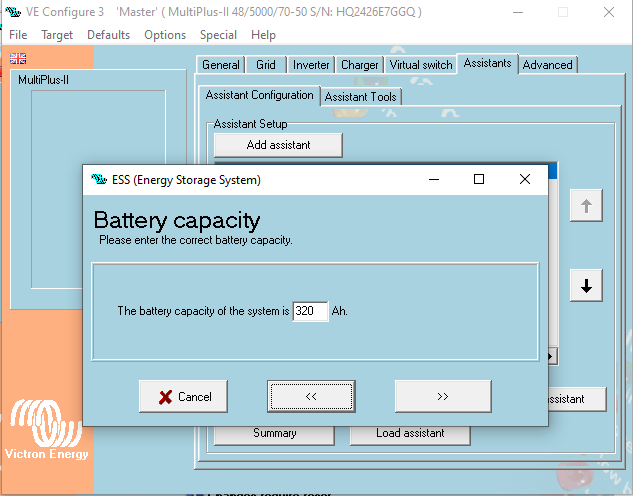Open the Defaults menu

click(x=108, y=34)
